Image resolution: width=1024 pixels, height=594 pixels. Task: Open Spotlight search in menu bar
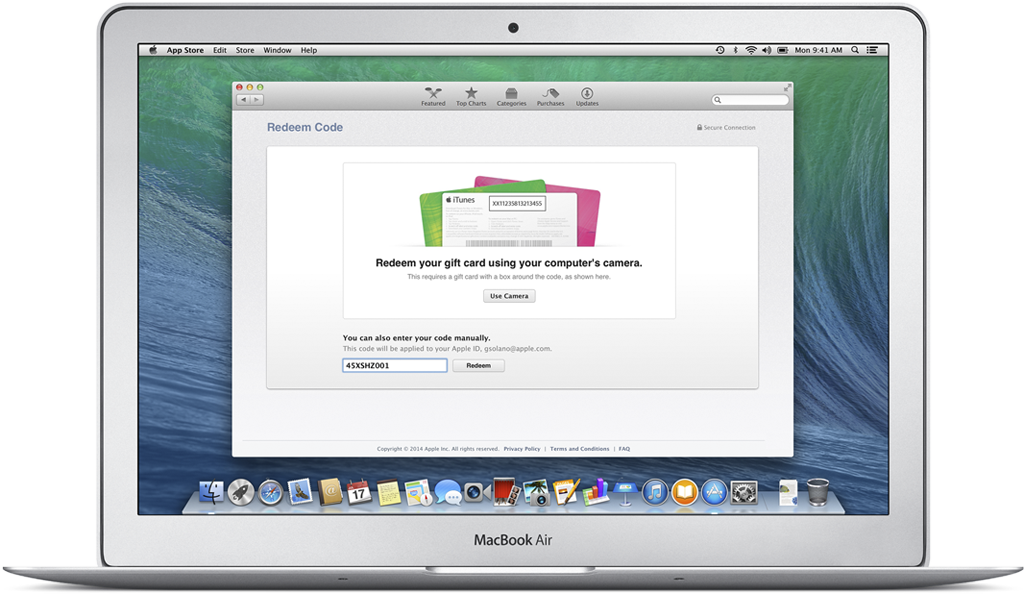855,50
